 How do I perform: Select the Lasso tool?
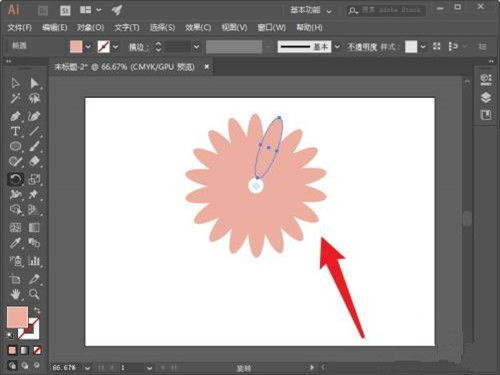(x=34, y=98)
